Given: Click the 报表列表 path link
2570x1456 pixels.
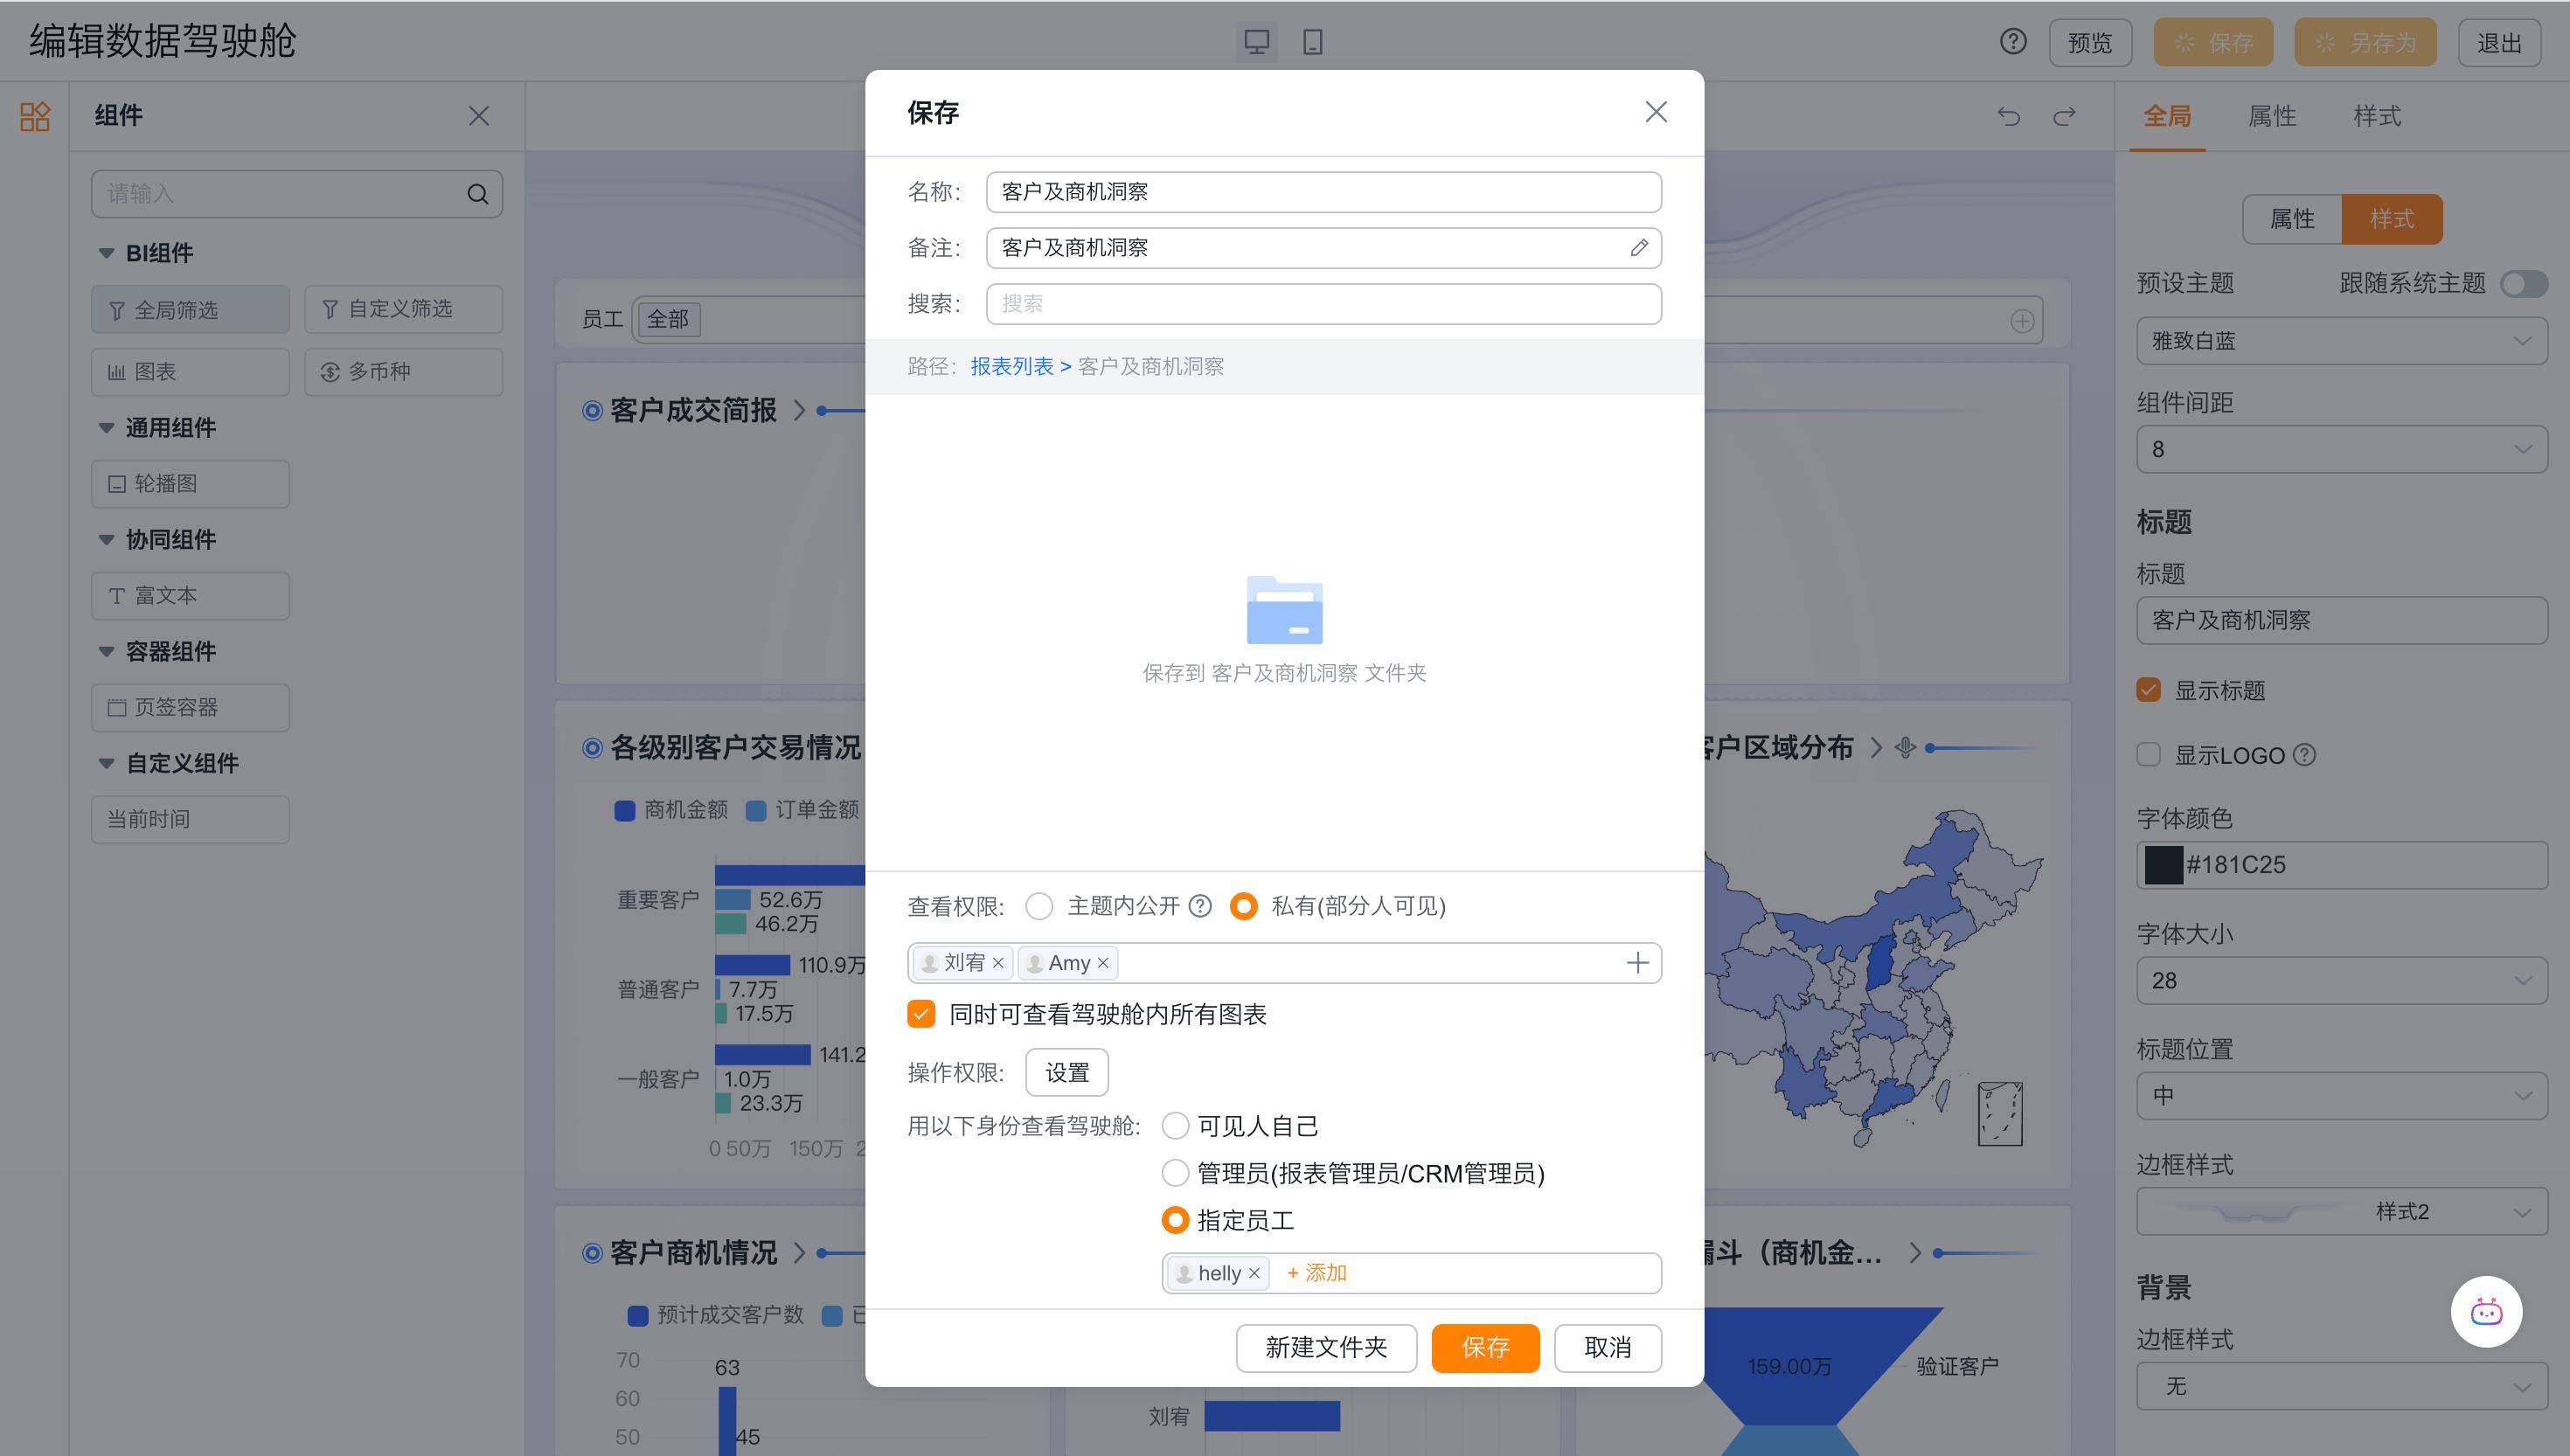Looking at the screenshot, I should 1011,366.
